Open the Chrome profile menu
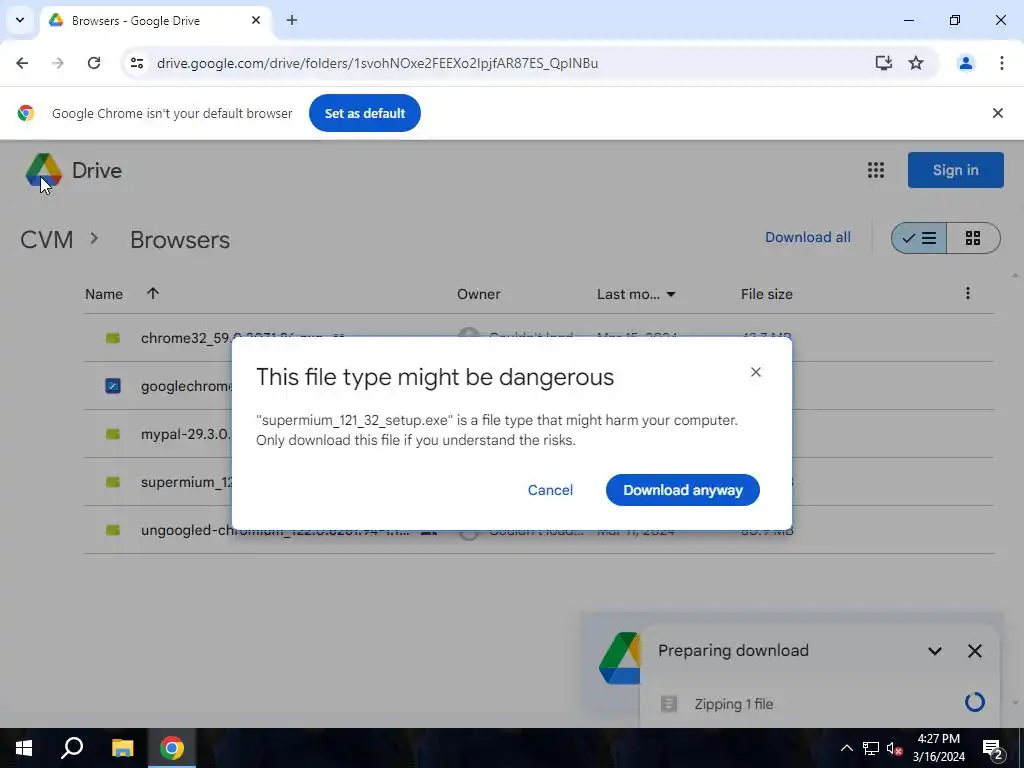This screenshot has width=1024, height=768. 966,63
